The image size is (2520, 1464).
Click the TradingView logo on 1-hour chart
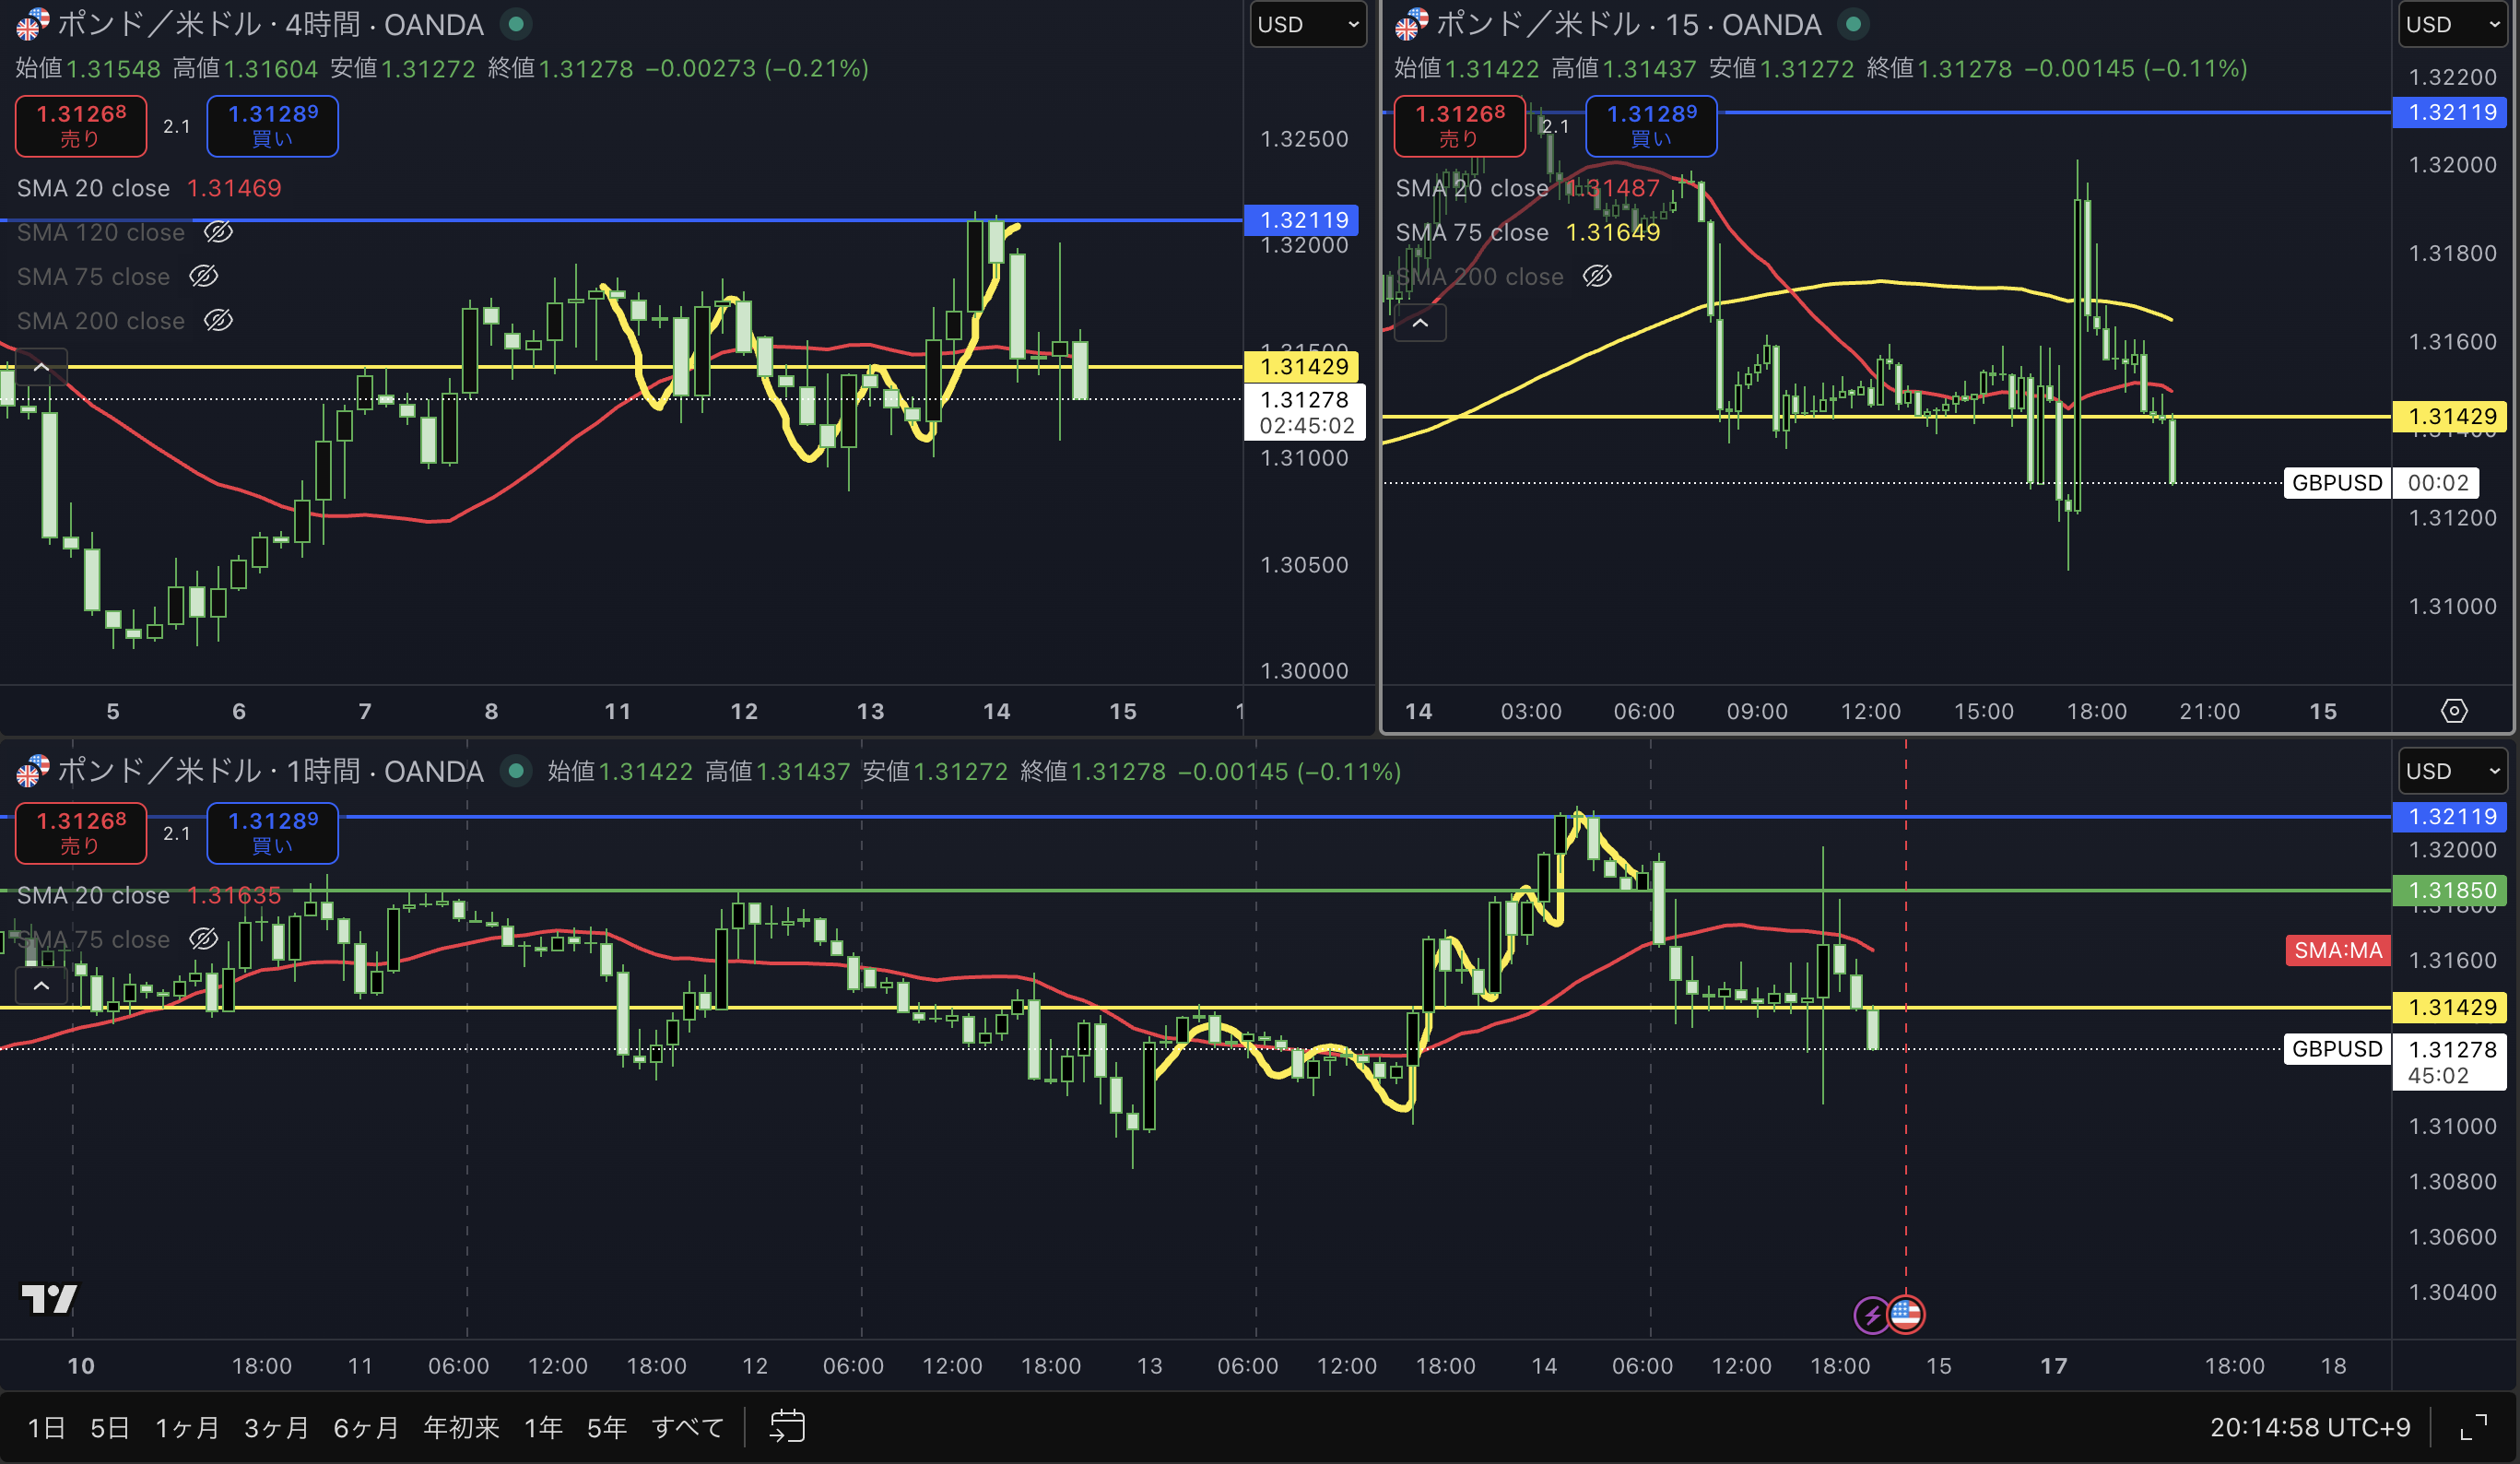[x=49, y=1298]
